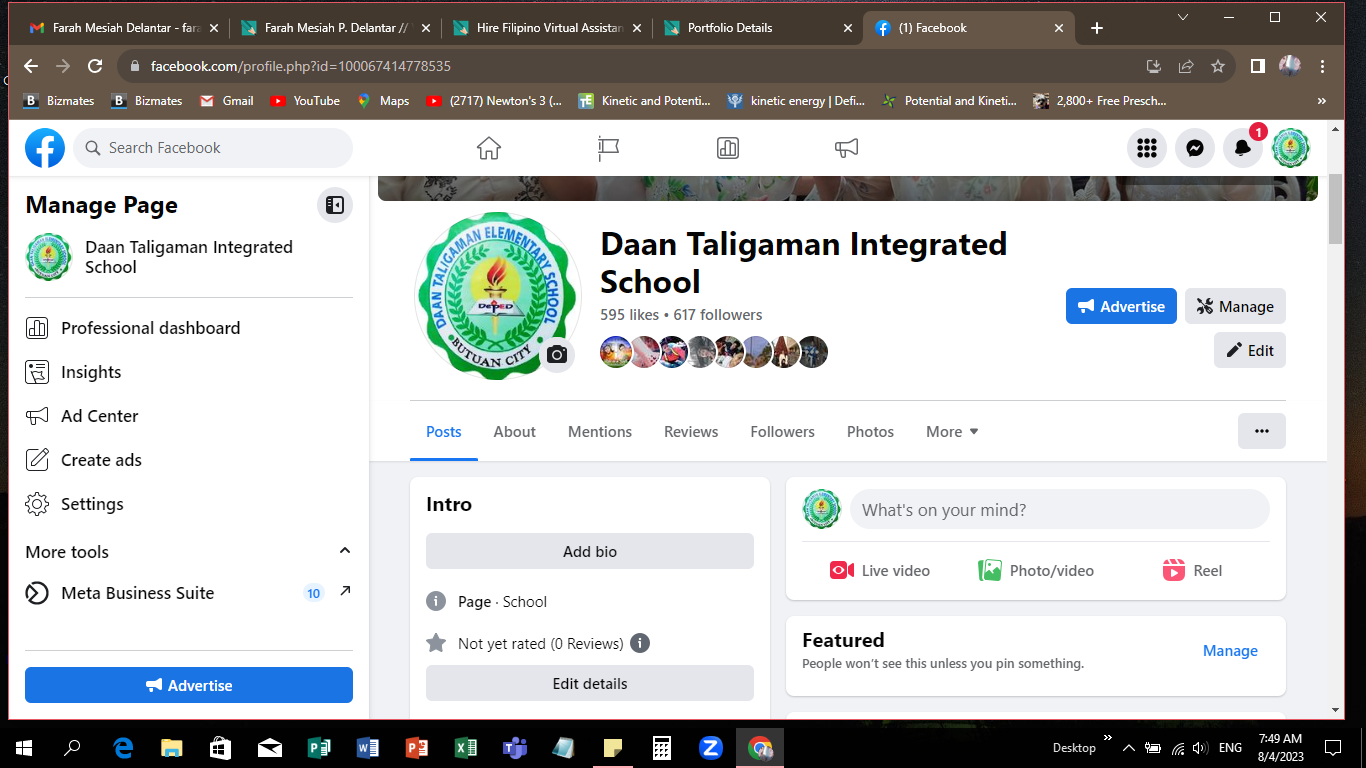Click the blue Advertise button beside Manage

point(1121,307)
